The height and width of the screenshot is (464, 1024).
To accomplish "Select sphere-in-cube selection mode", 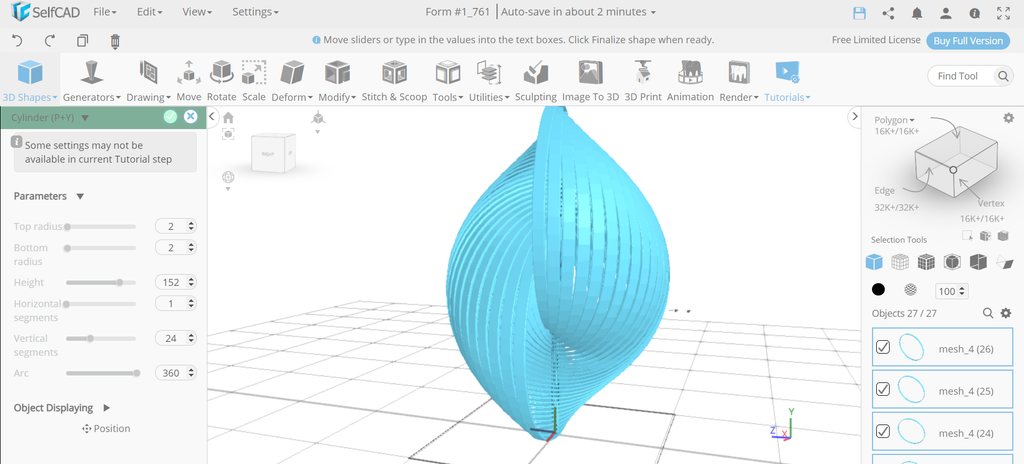I will (952, 262).
